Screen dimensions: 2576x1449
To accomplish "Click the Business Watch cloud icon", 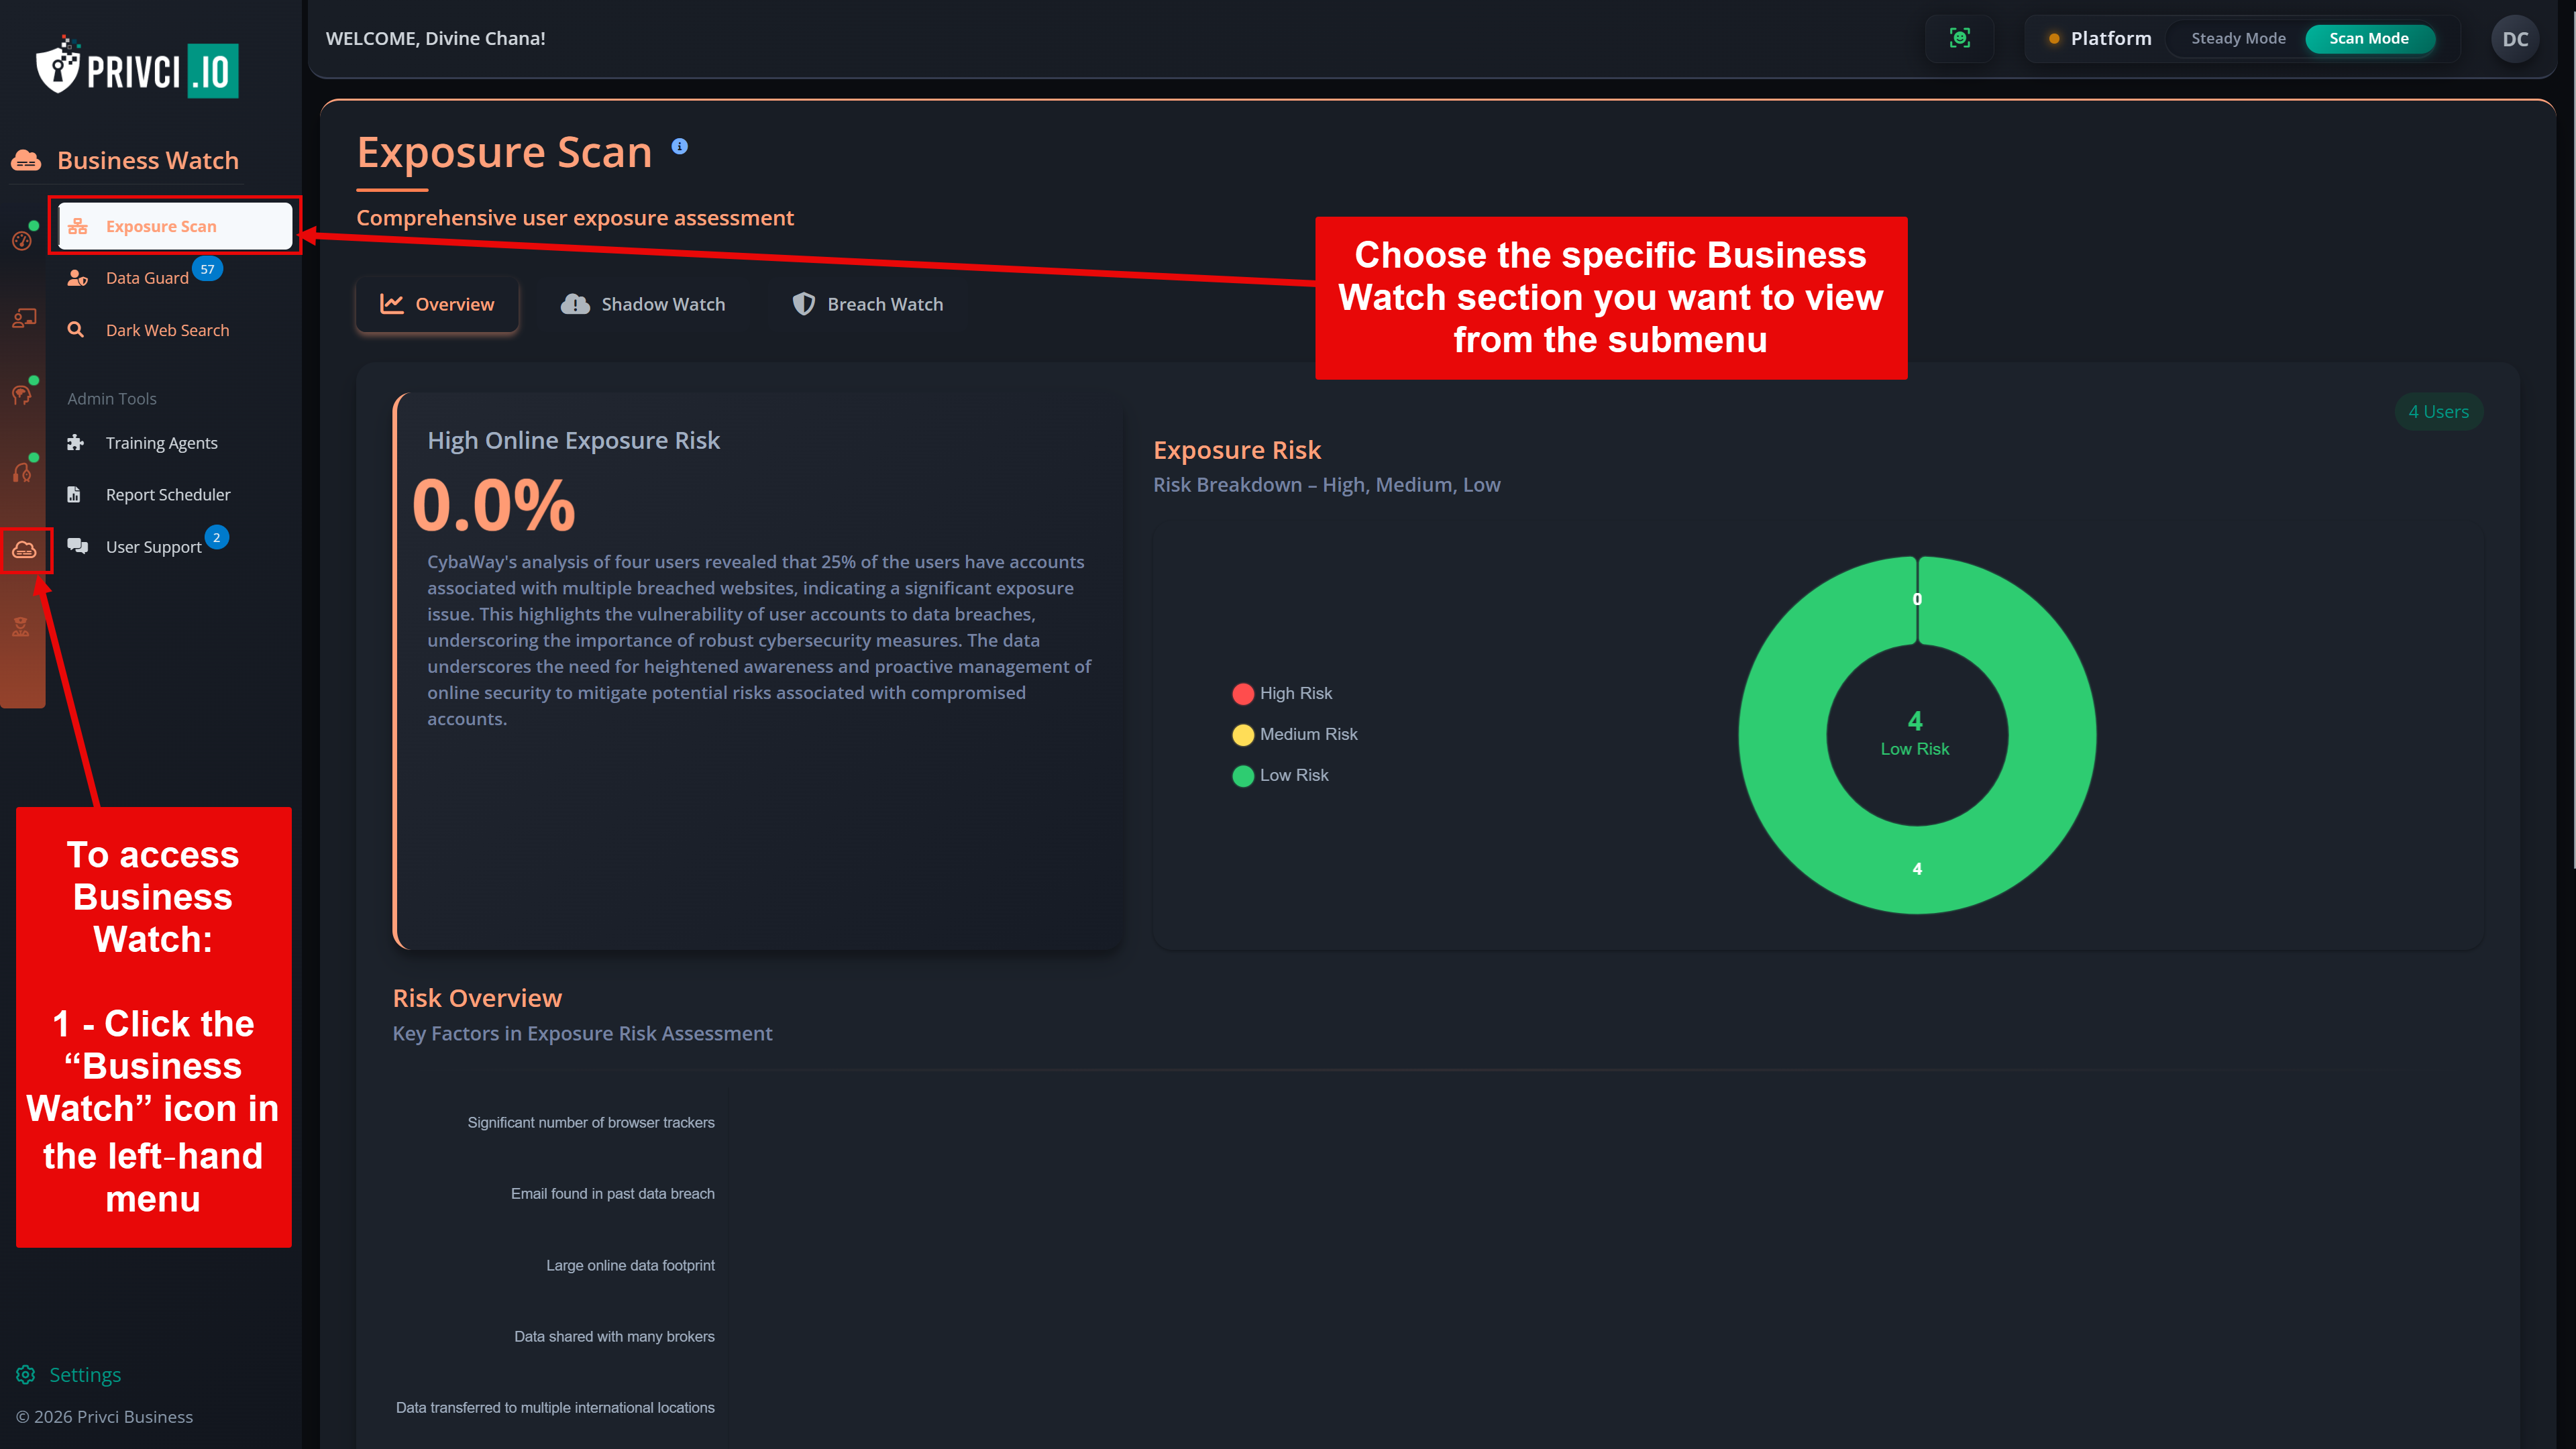I will 24,549.
